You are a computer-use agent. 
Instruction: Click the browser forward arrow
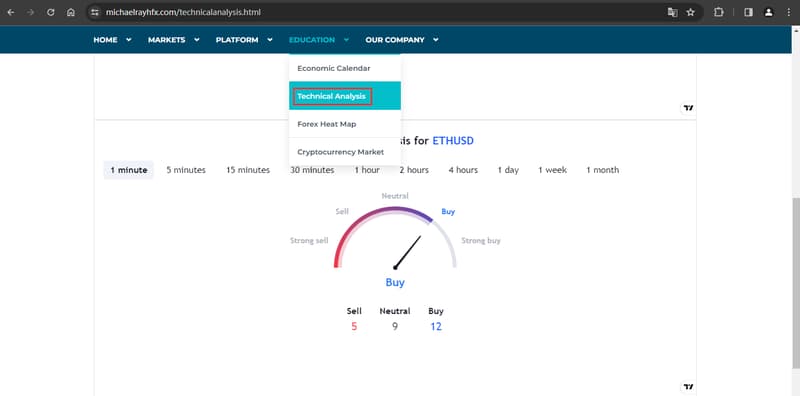click(x=31, y=12)
